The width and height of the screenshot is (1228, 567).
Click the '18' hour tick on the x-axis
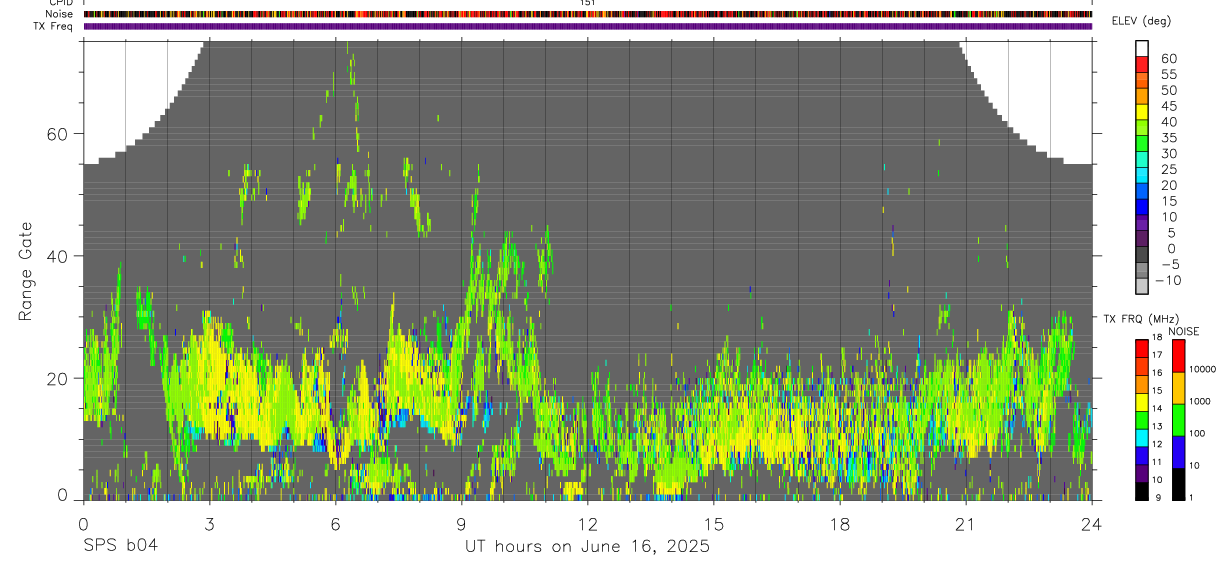840,524
